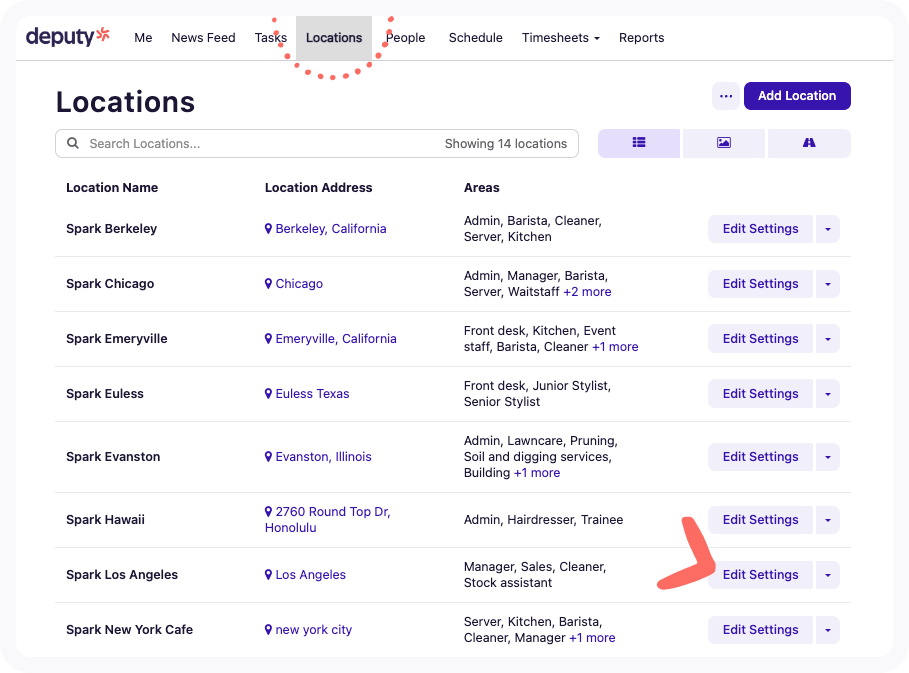Expand dropdown arrow for Spark Chicago row

click(828, 284)
